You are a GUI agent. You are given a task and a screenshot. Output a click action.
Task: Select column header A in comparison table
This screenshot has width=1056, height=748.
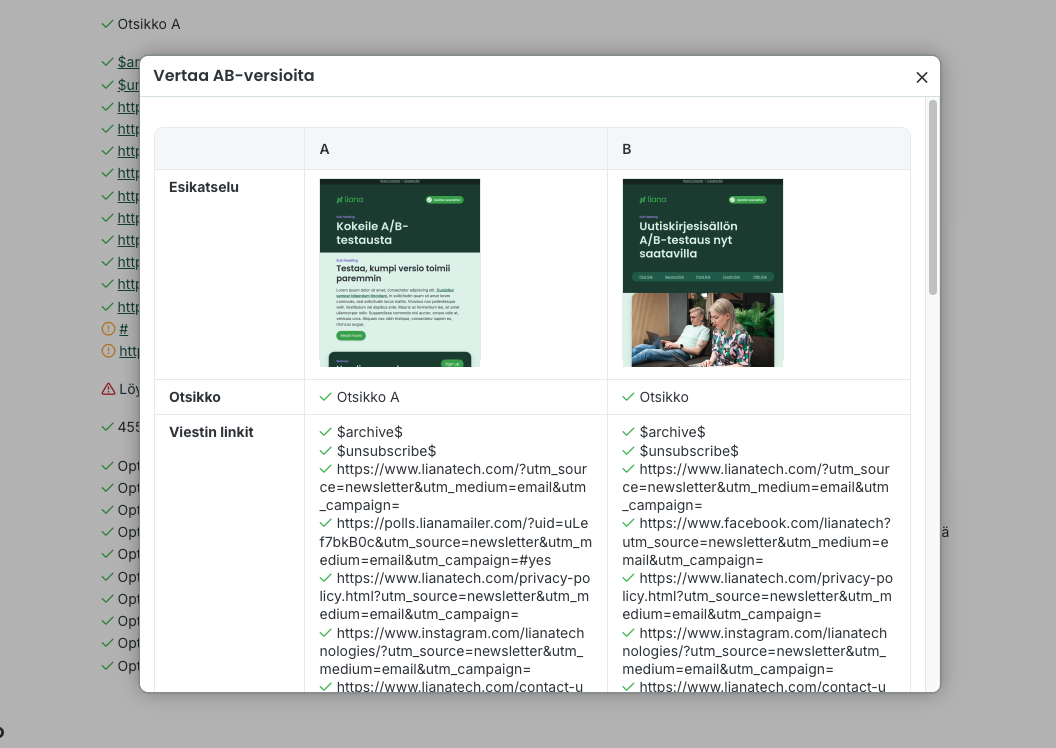325,149
